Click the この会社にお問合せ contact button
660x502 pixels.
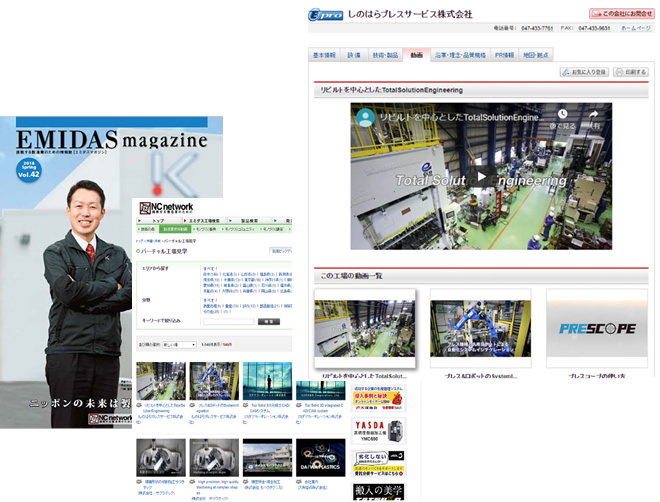point(622,13)
